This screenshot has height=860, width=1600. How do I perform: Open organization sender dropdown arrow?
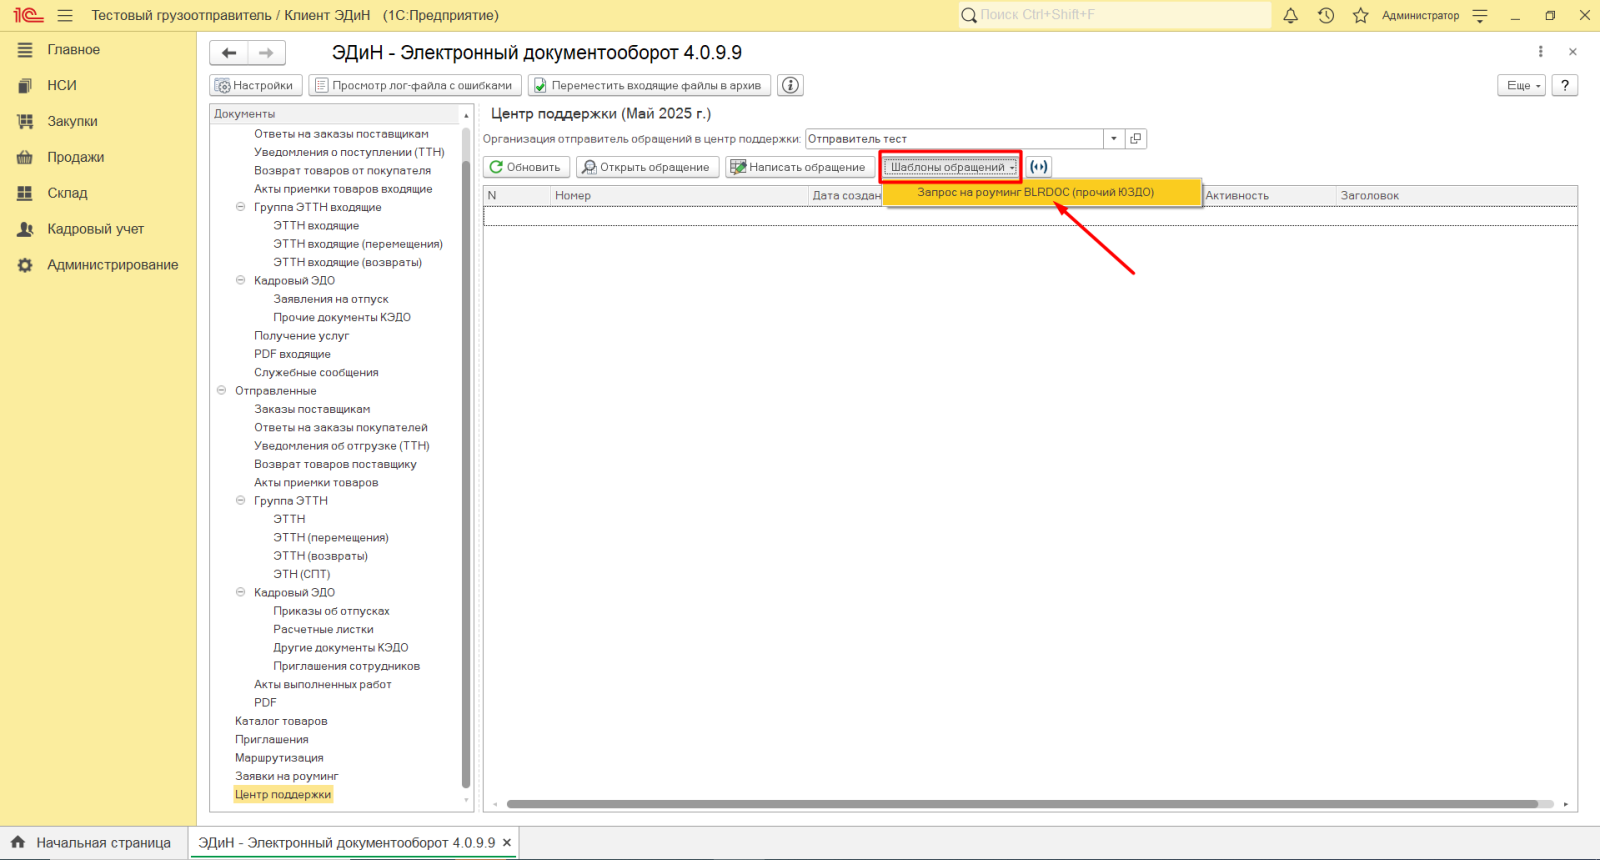tap(1114, 139)
